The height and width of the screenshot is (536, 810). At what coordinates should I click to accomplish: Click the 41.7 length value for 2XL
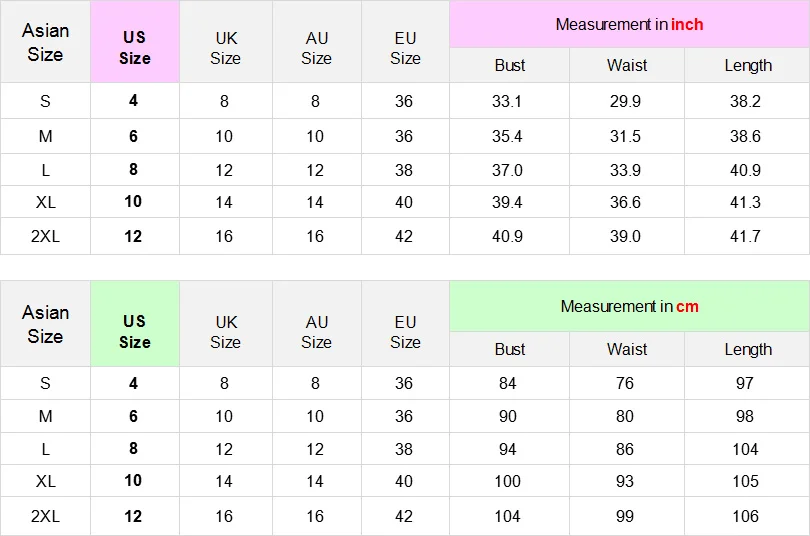[x=745, y=237]
